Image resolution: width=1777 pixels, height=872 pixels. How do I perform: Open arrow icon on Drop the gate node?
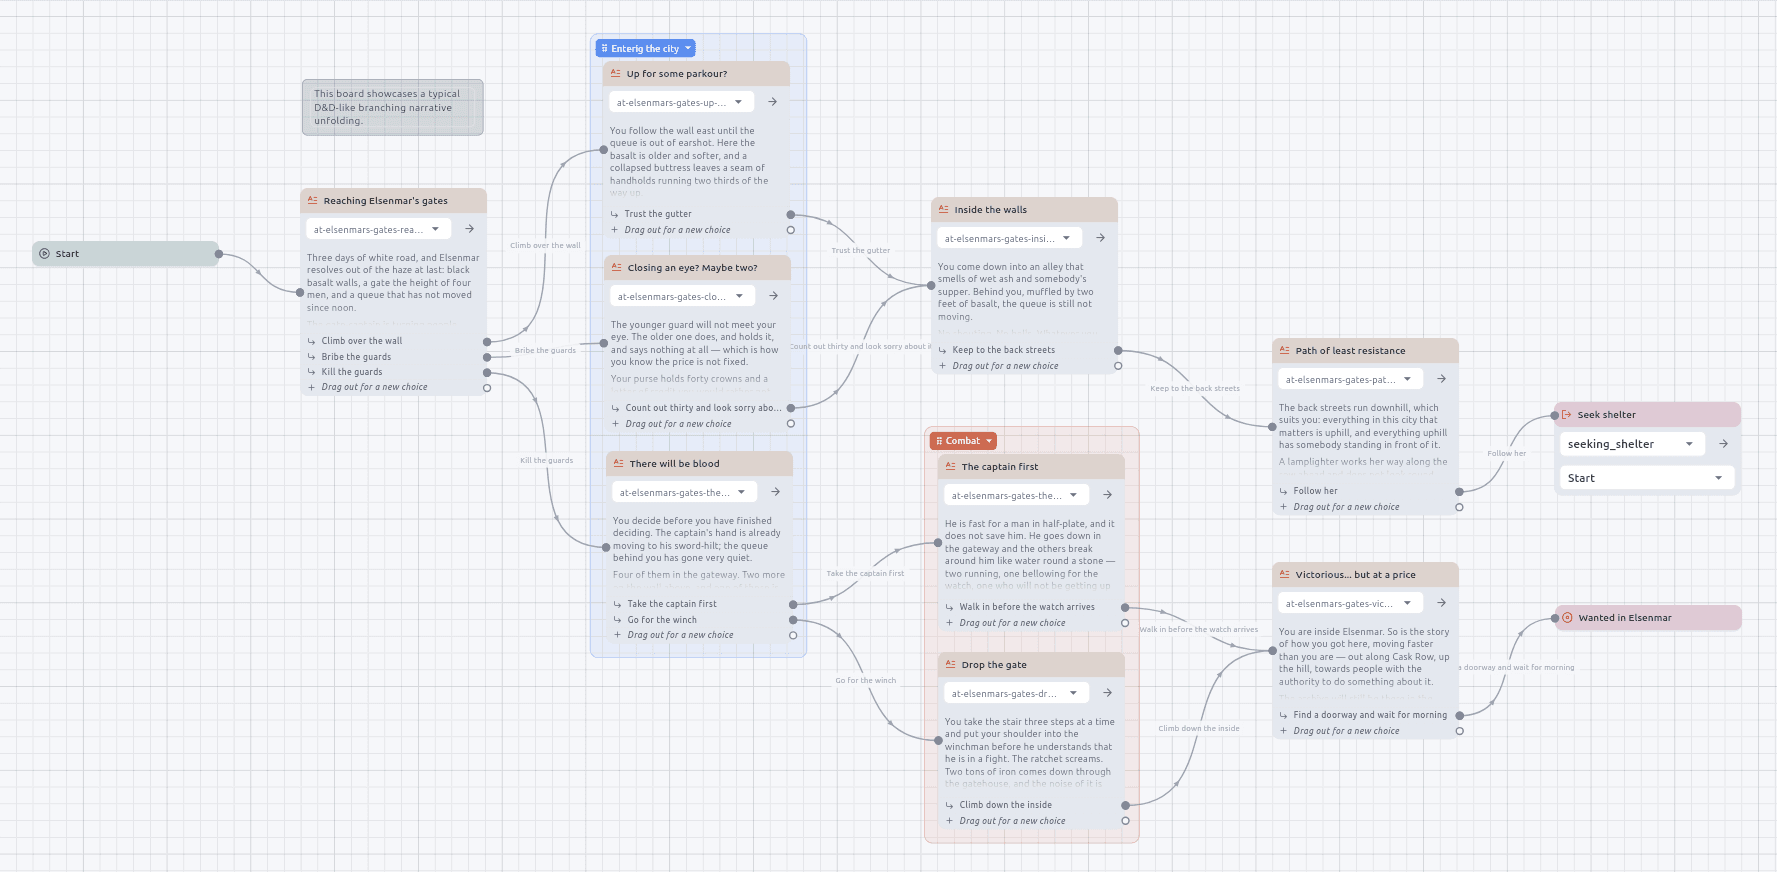[x=1107, y=693]
